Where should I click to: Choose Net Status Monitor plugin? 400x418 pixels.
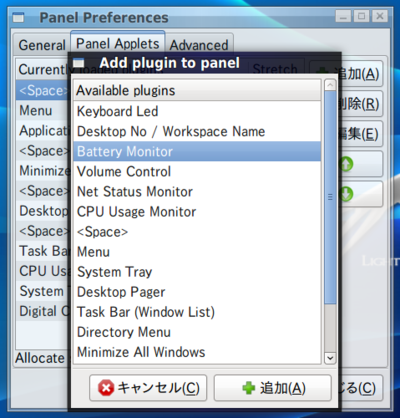click(x=197, y=192)
